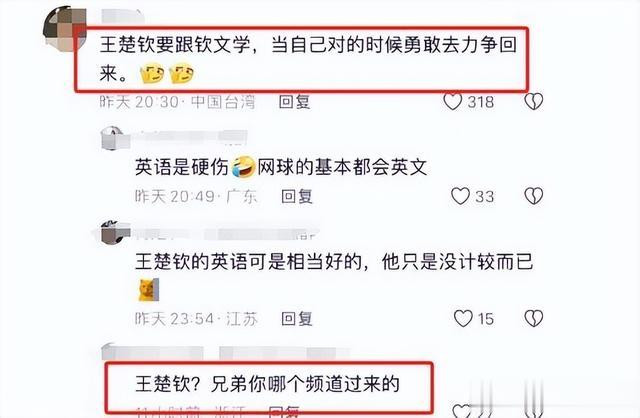Select the comment text 王楚钦要跟钦文学

(174, 45)
